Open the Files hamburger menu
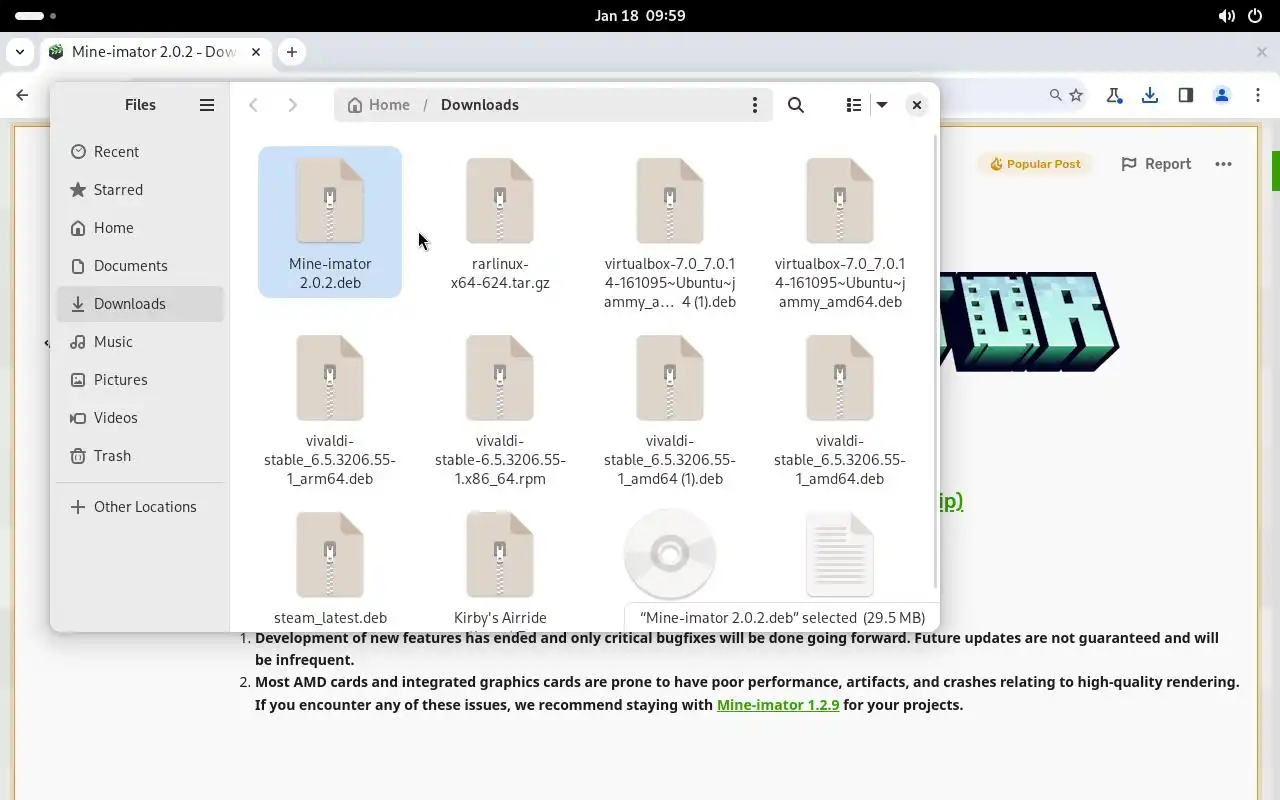 (207, 105)
